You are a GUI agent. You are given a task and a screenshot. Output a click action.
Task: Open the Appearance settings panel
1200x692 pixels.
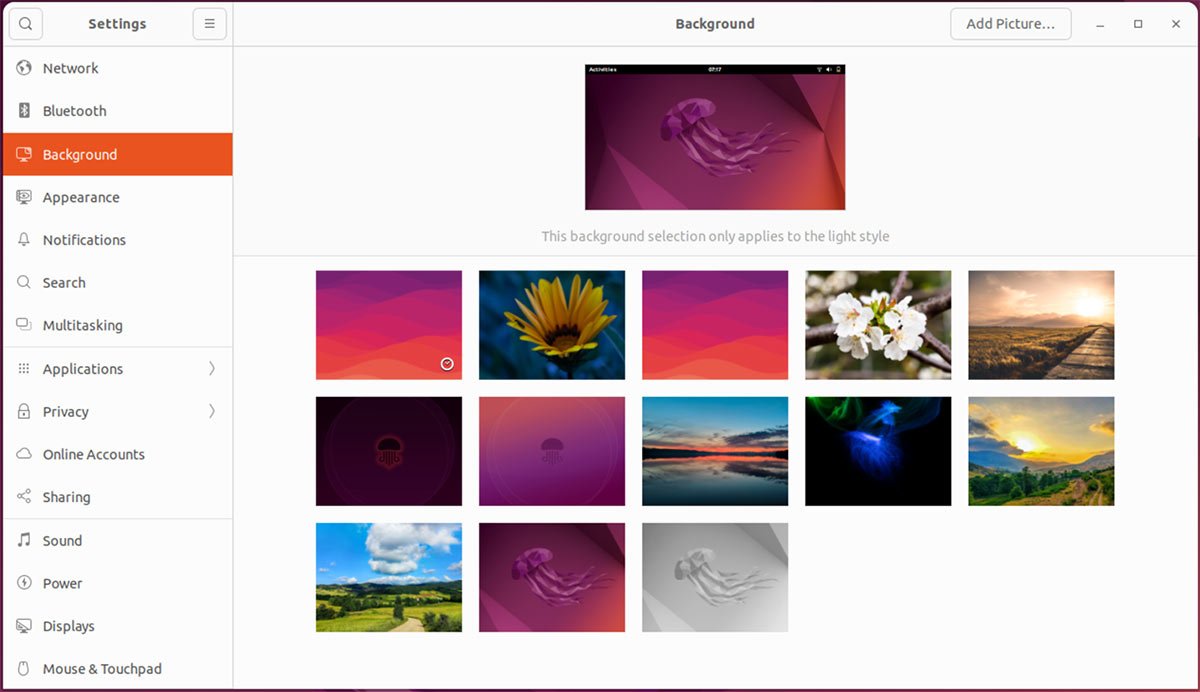pos(81,197)
